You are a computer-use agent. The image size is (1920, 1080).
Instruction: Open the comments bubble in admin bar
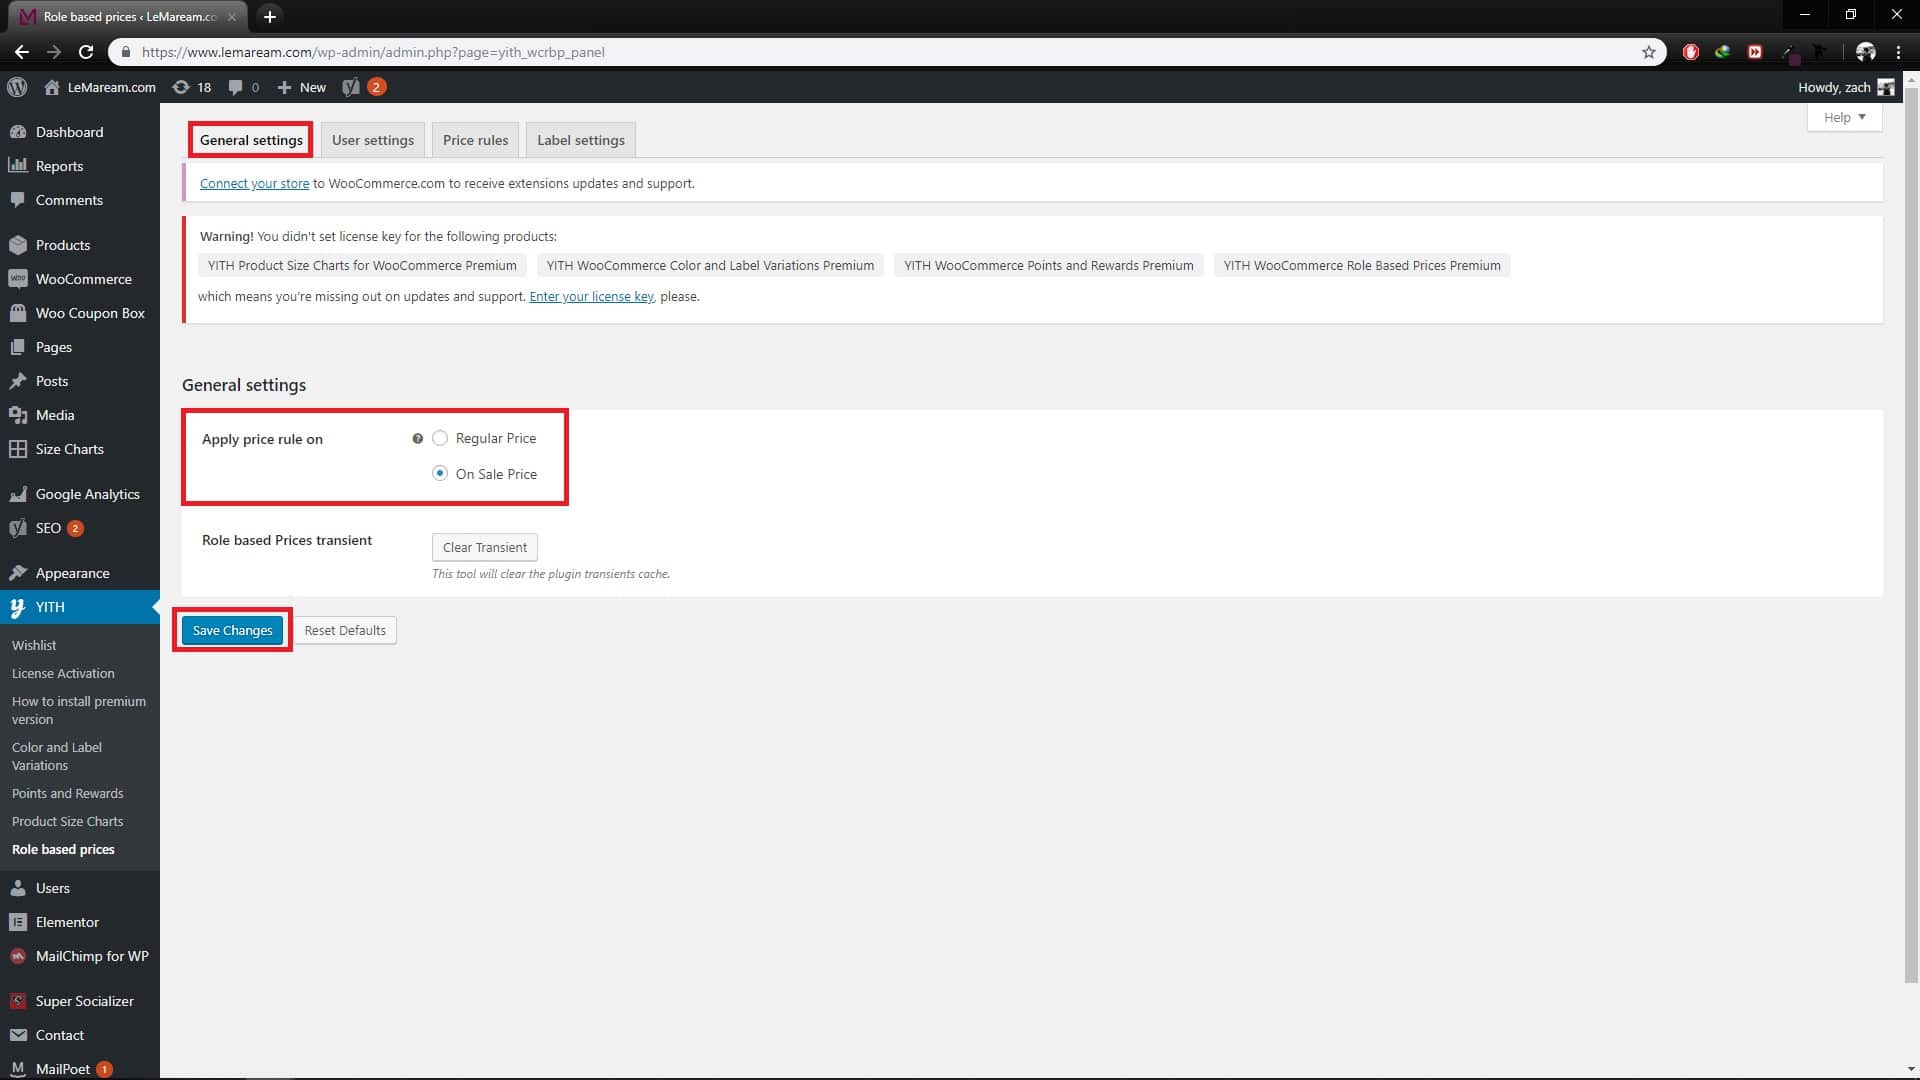point(235,87)
